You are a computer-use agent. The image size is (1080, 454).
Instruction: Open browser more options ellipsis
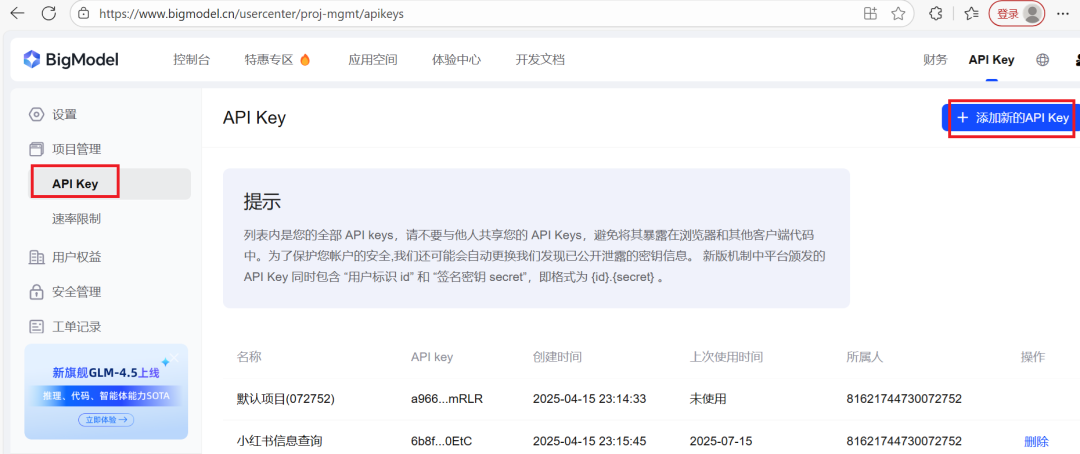(1063, 13)
